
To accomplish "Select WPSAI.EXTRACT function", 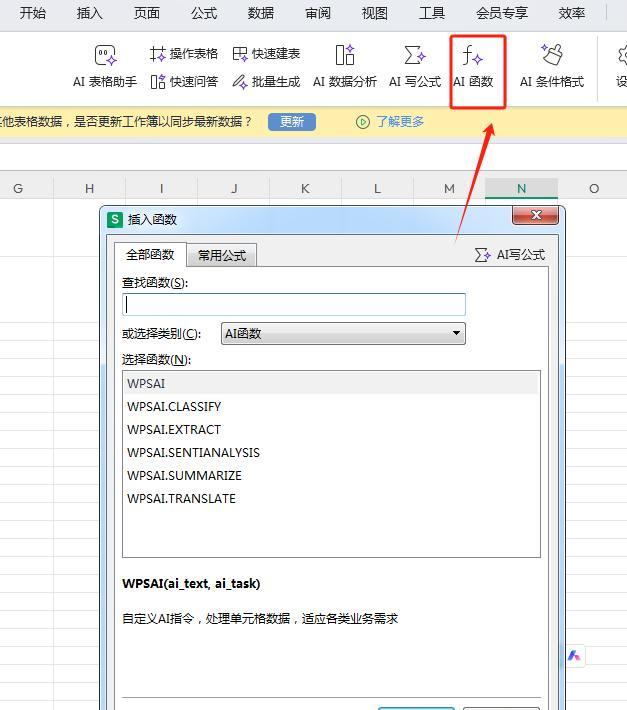I will 331,430.
